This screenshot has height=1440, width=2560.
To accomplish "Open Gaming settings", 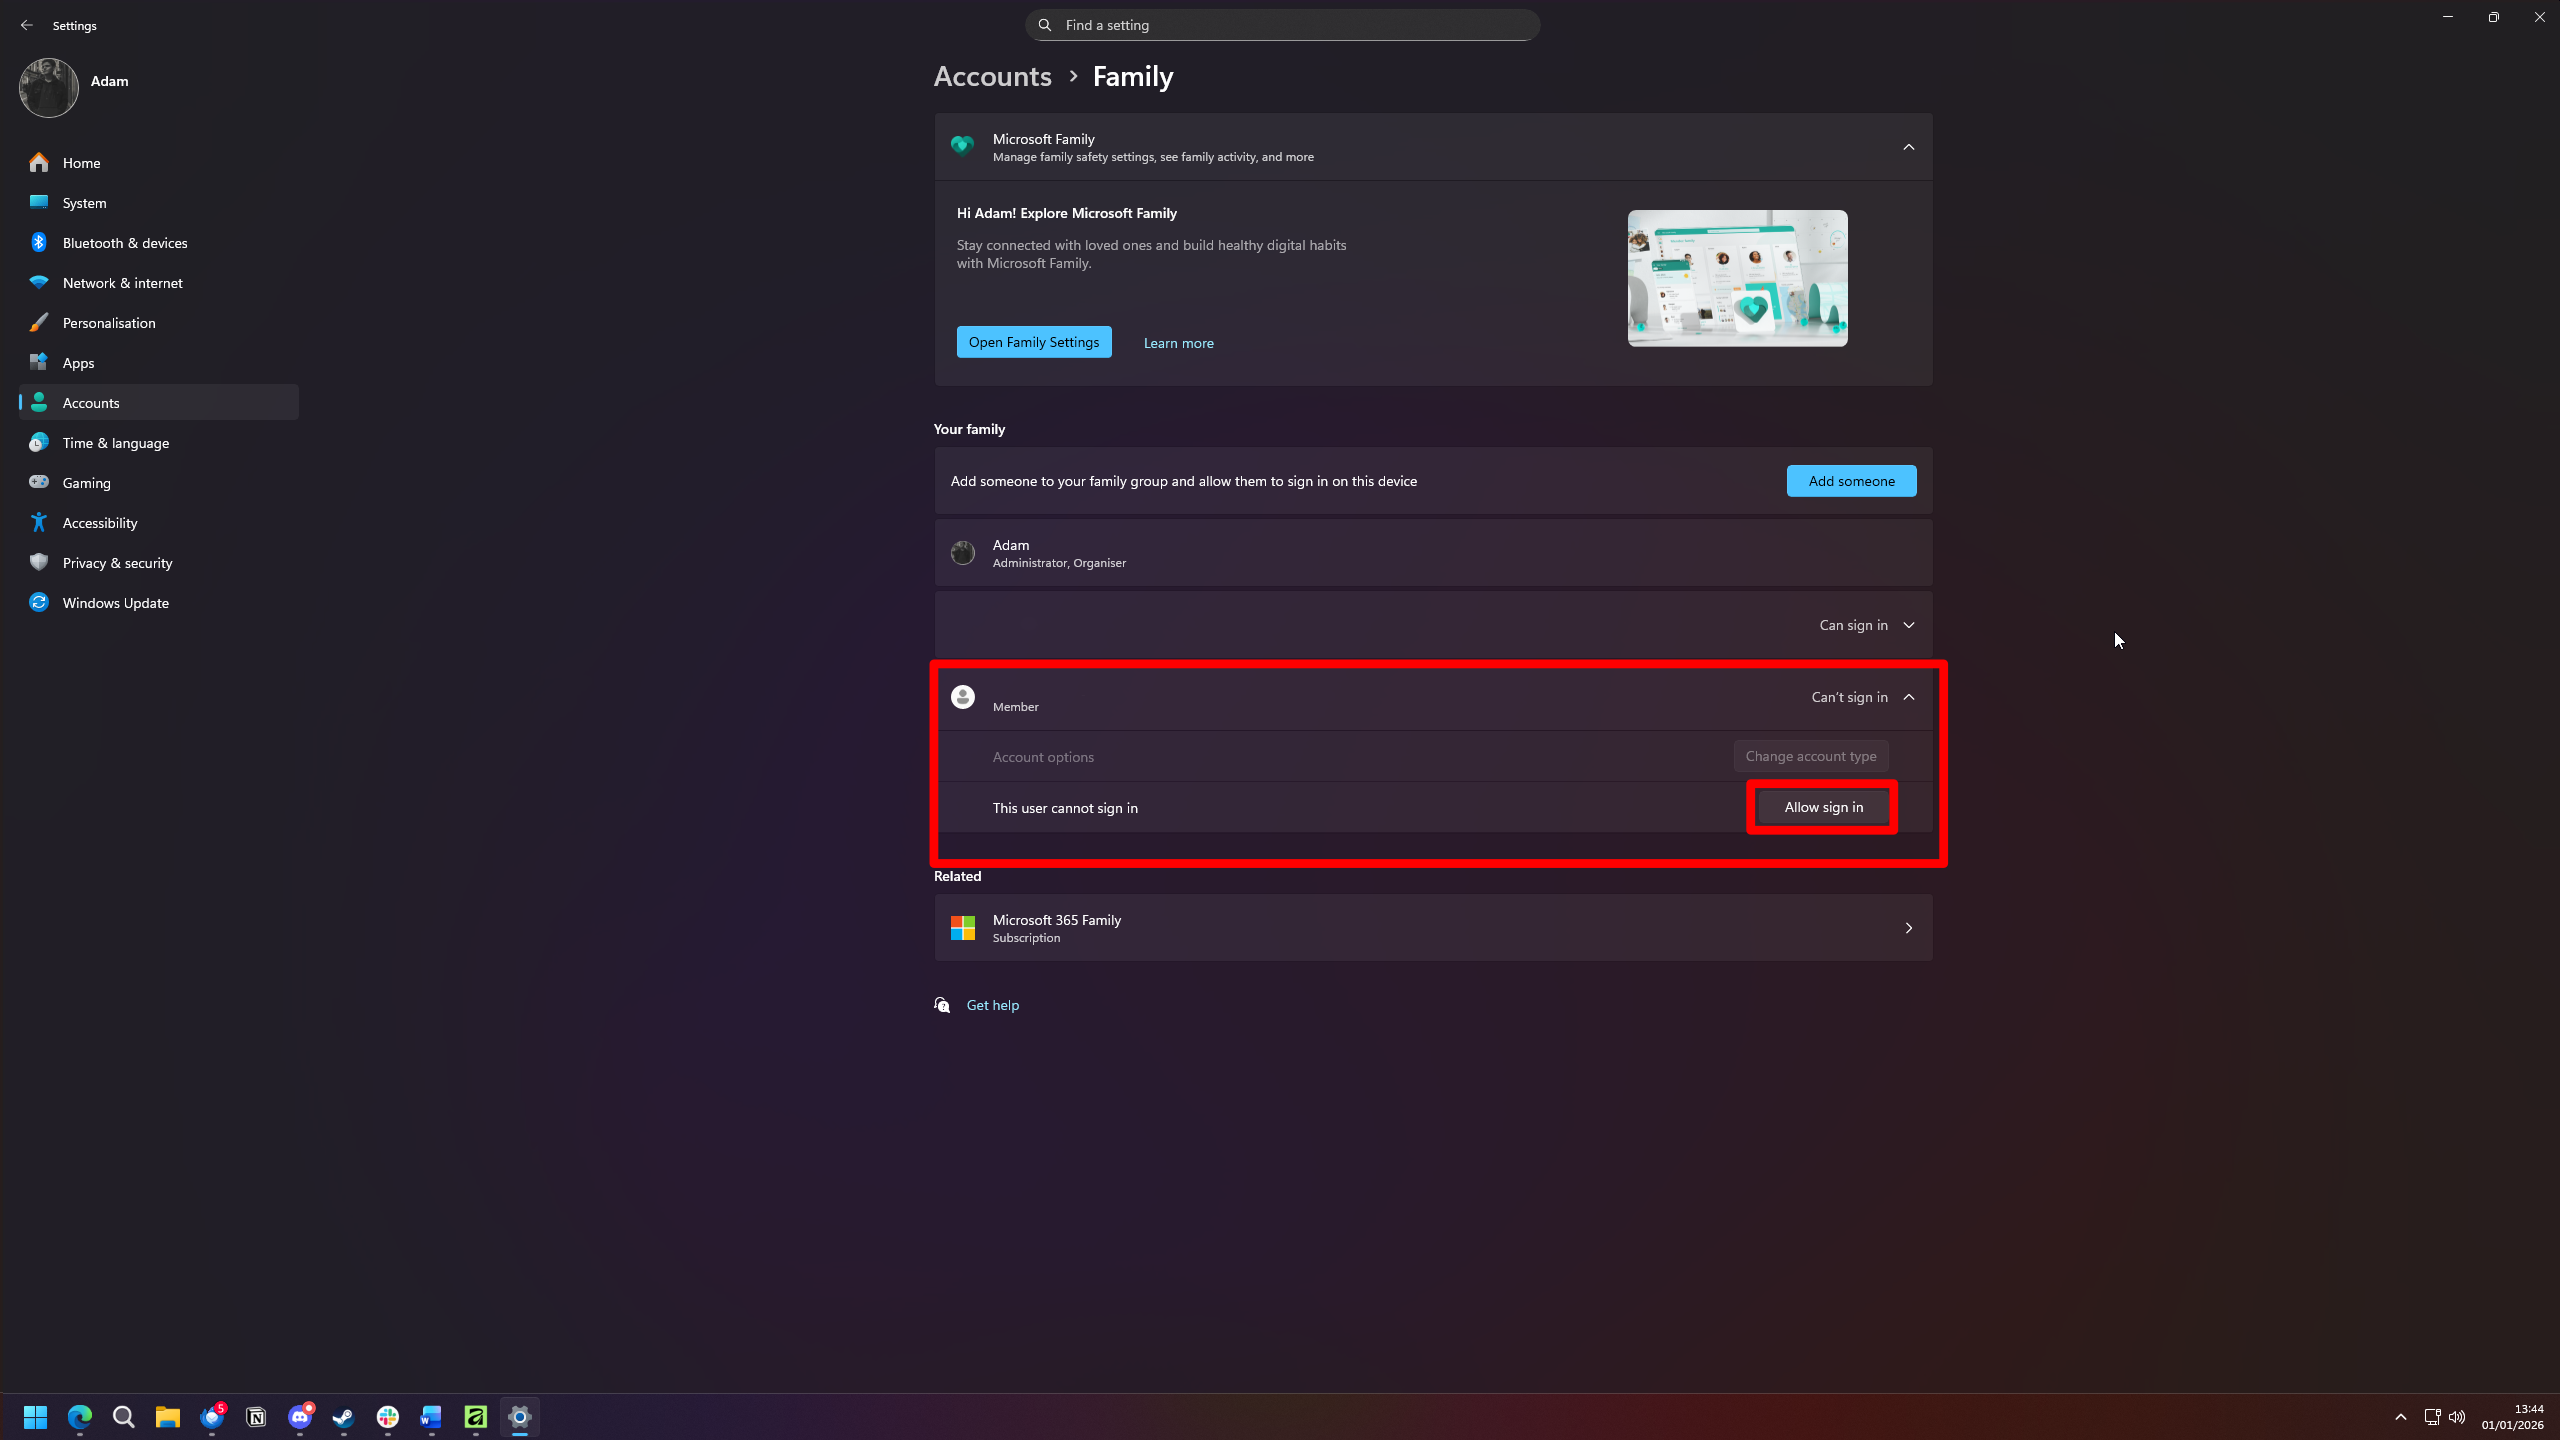I will (x=87, y=482).
